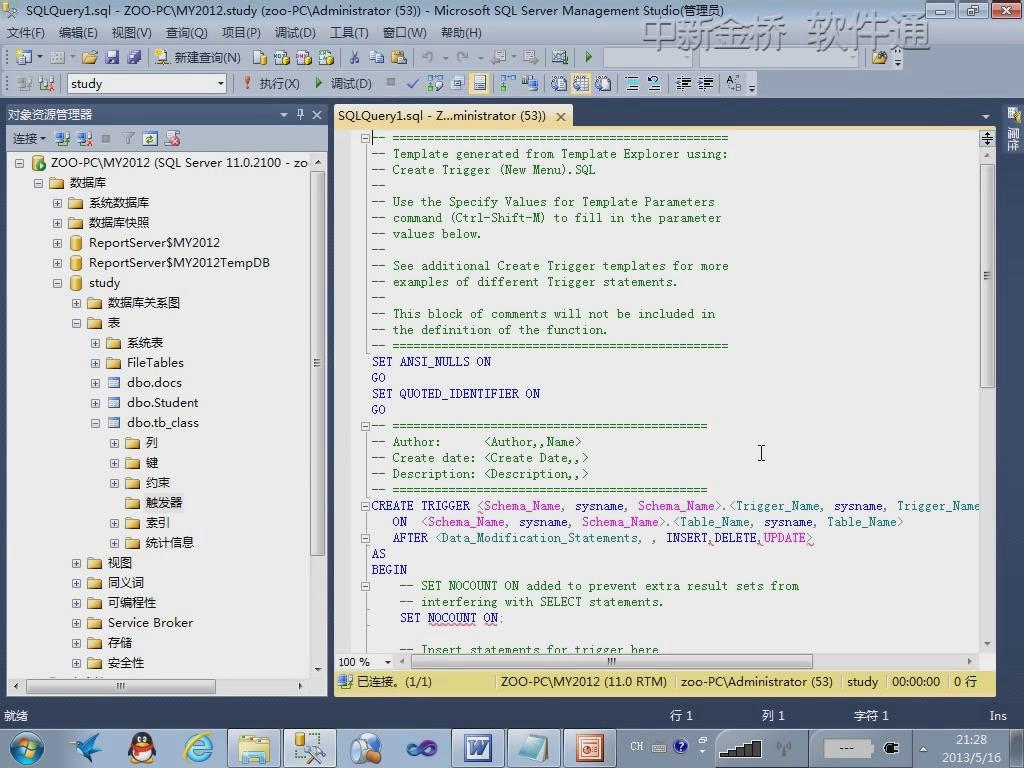The image size is (1024, 768).
Task: Click the Find in Files binoculars icon
Action: [879, 57]
